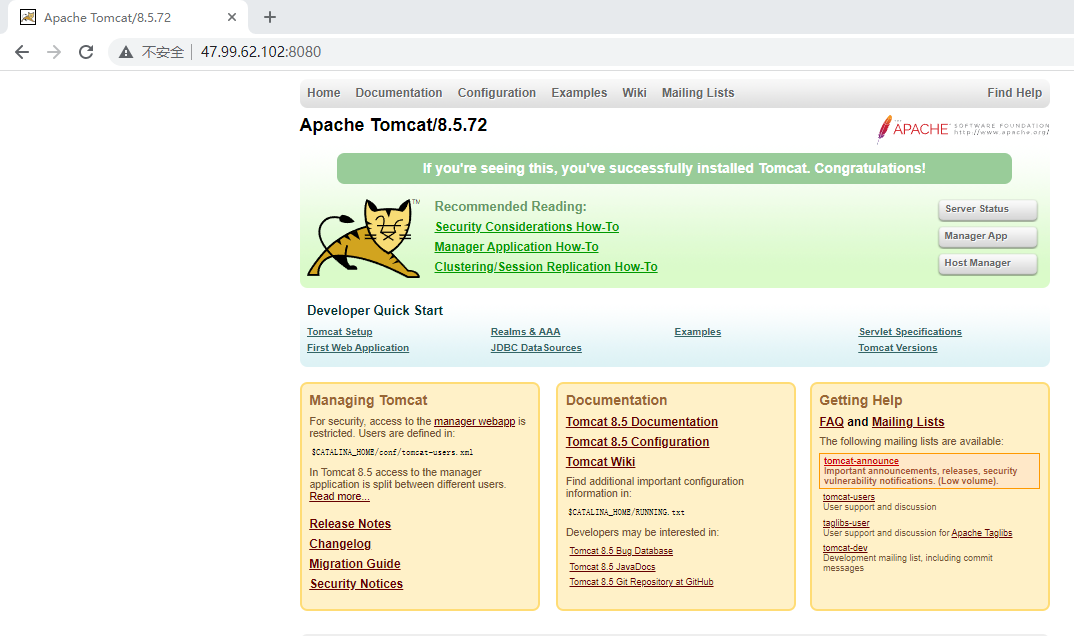
Task: Click the Tomcat favicon on the tab
Action: pos(27,17)
